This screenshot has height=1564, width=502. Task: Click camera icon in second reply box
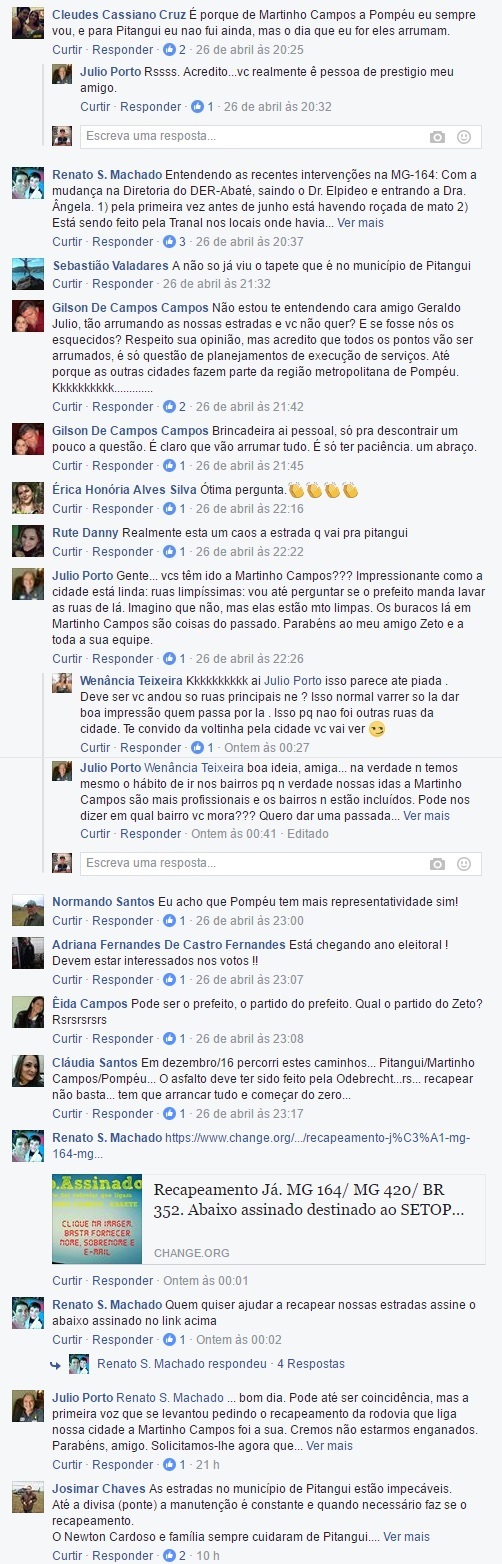pyautogui.click(x=437, y=863)
